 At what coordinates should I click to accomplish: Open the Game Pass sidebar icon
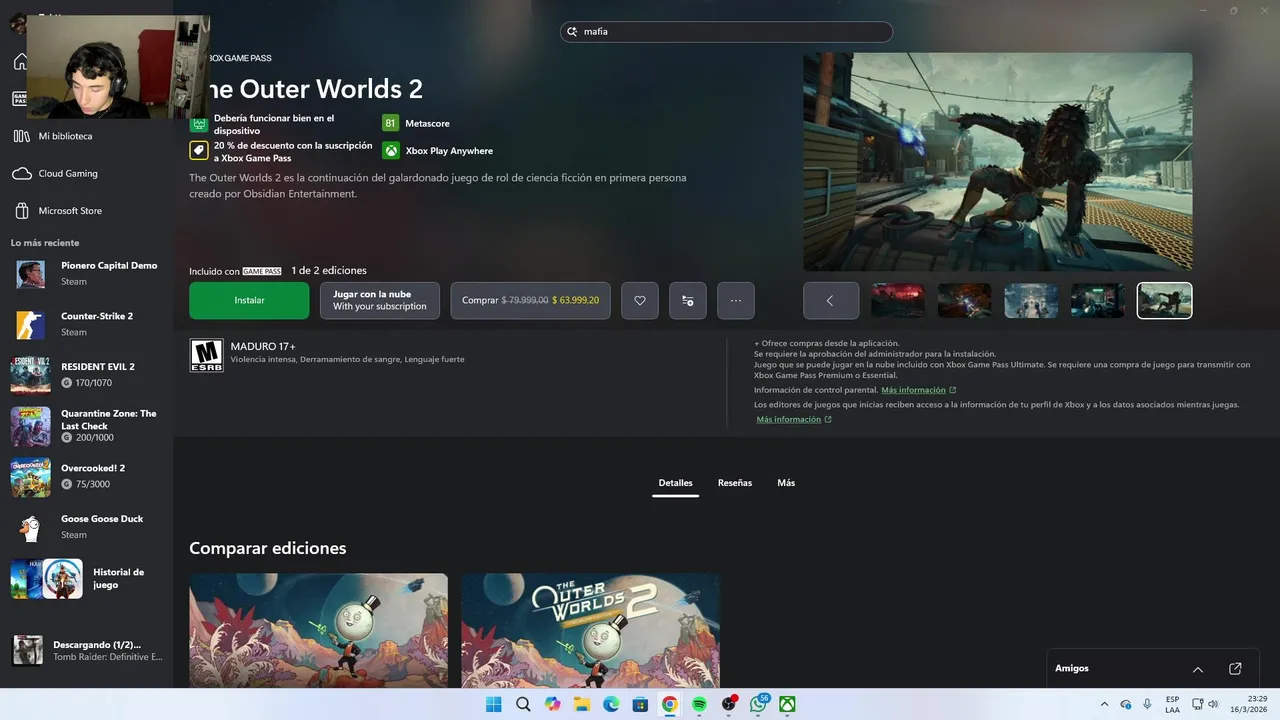click(x=19, y=98)
